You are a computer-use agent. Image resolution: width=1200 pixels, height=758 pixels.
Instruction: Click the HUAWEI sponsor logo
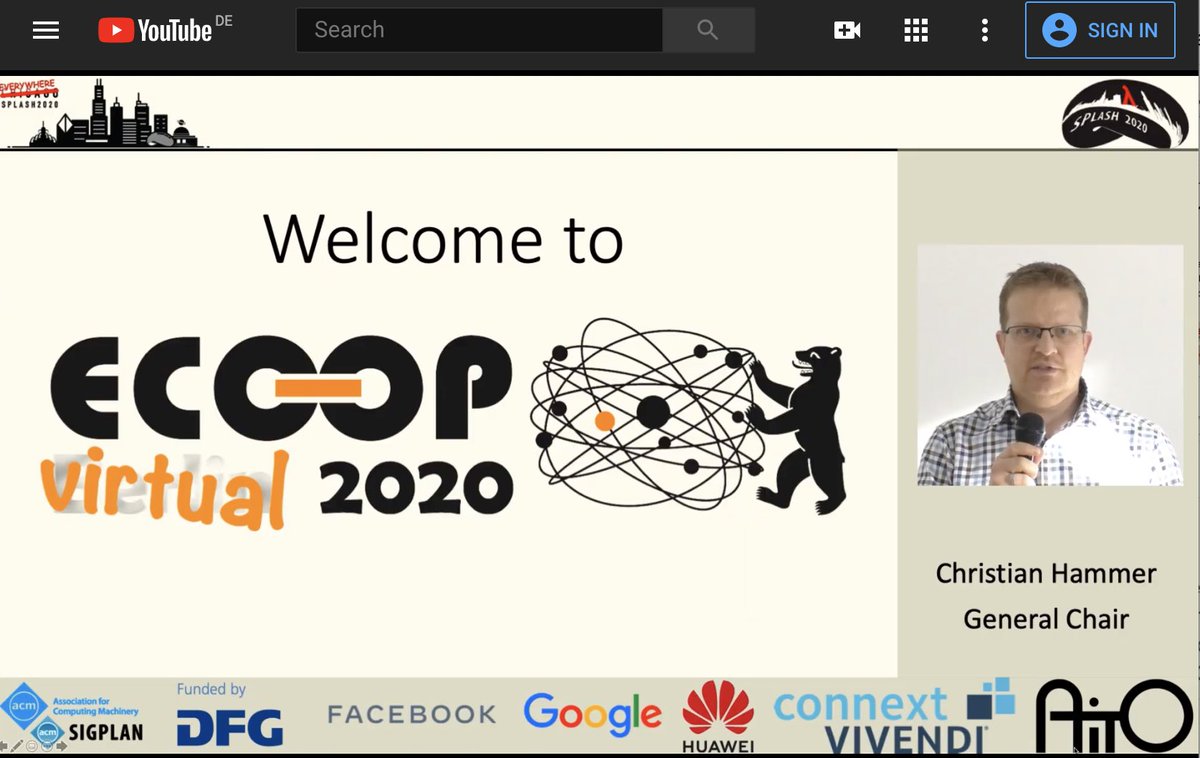pos(718,716)
